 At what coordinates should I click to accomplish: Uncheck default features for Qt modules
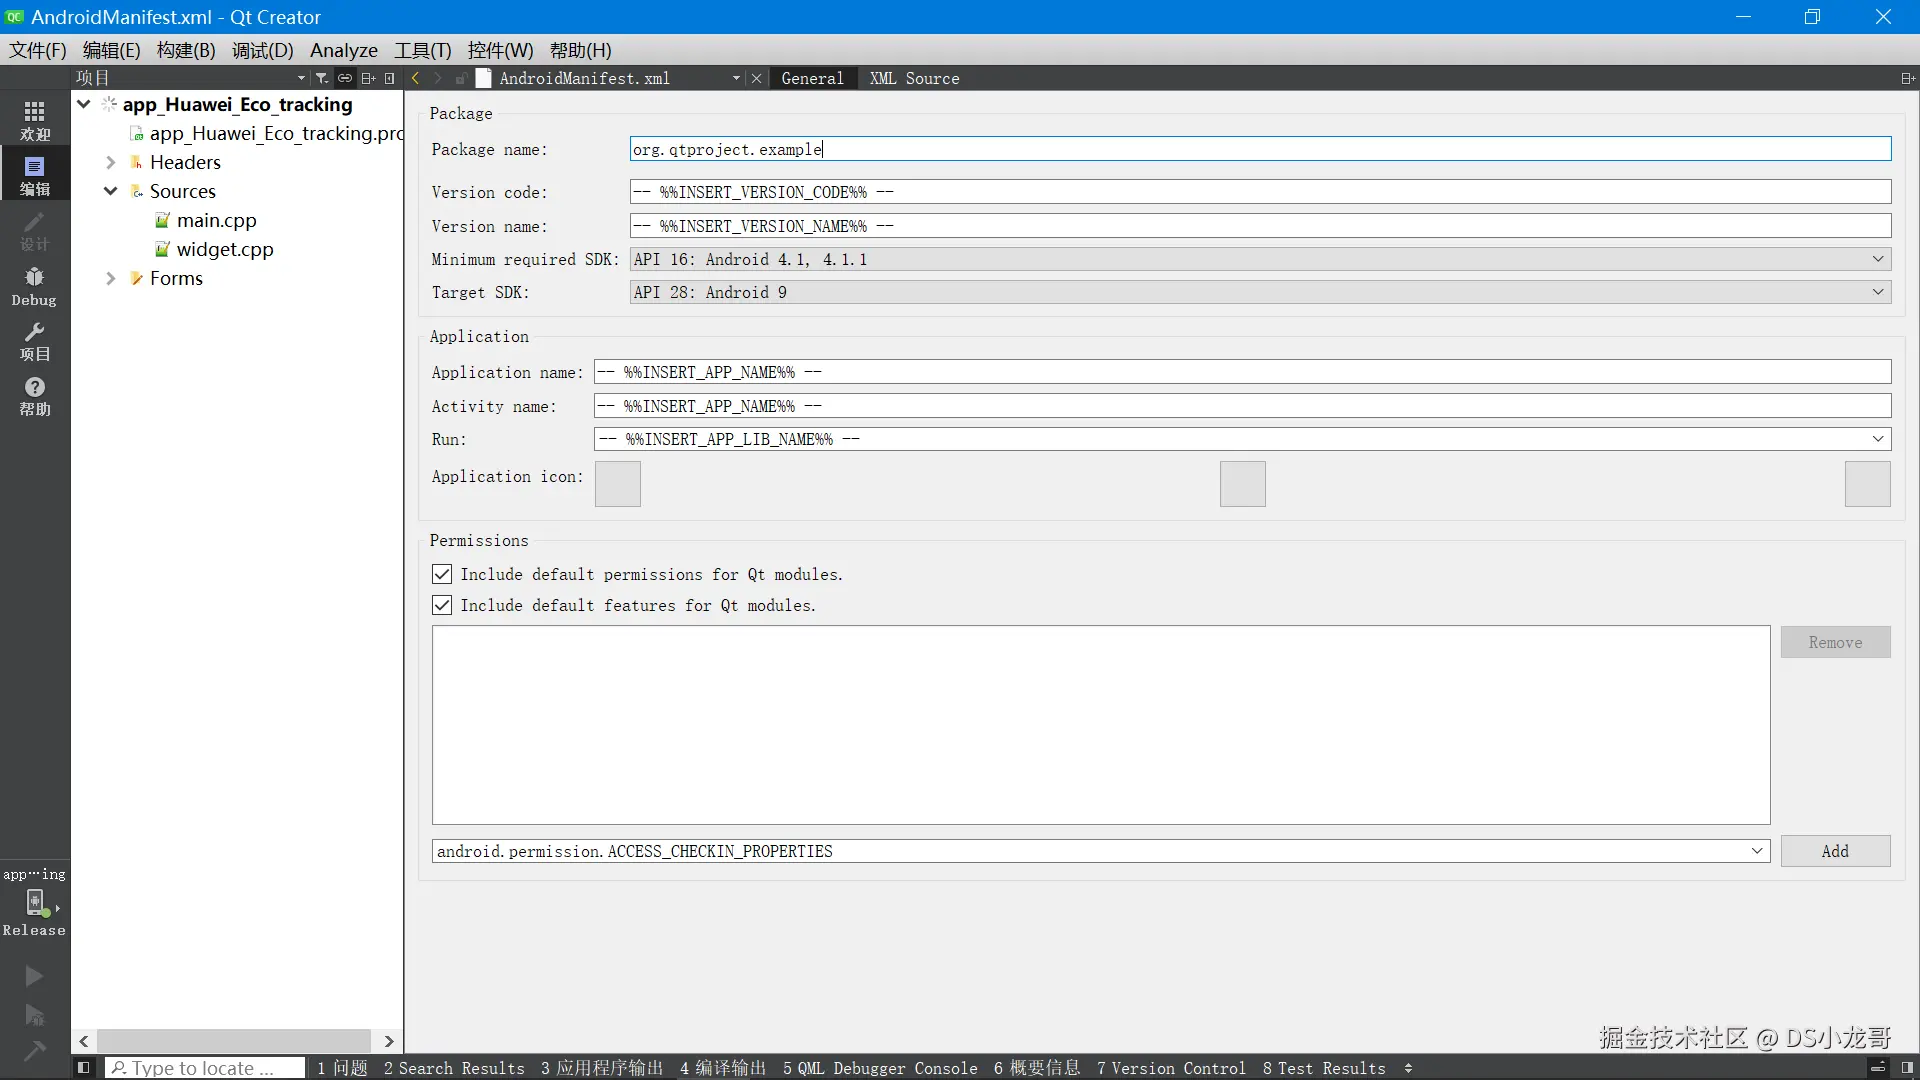click(442, 605)
